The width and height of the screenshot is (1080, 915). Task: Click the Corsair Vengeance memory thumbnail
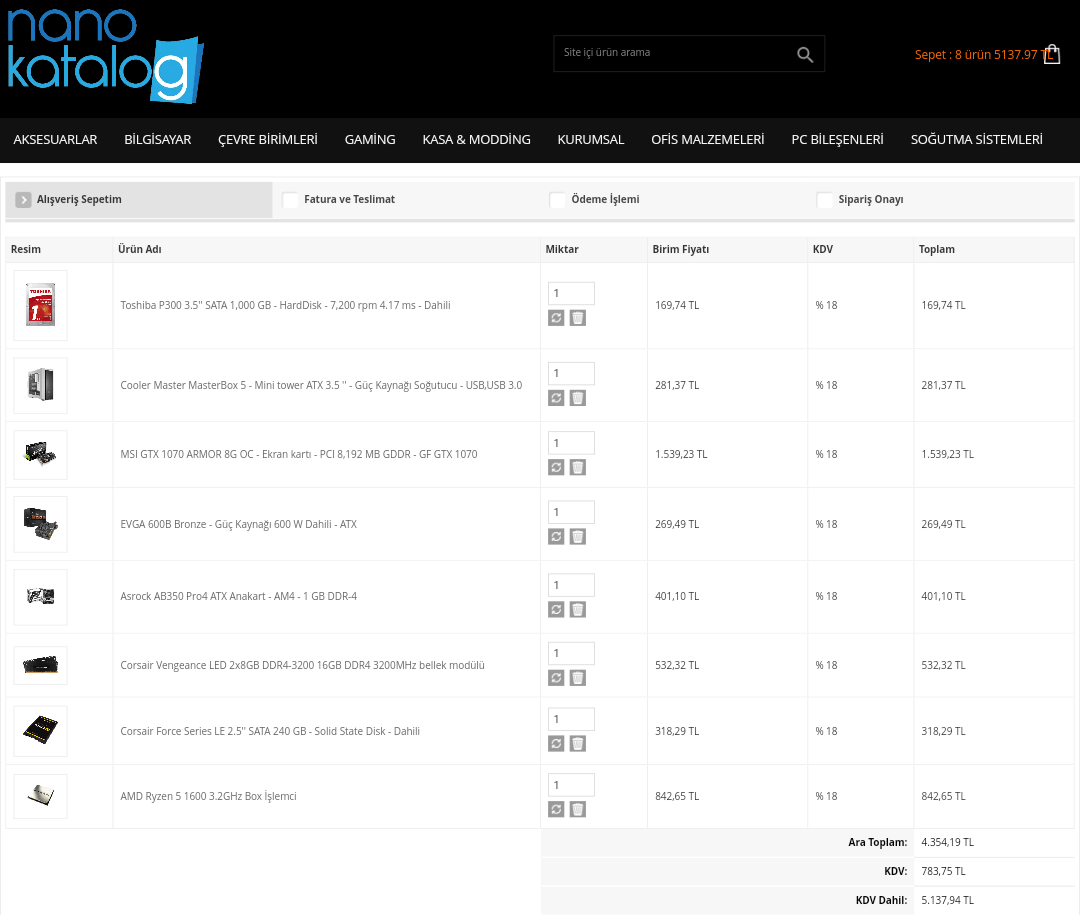pyautogui.click(x=41, y=665)
